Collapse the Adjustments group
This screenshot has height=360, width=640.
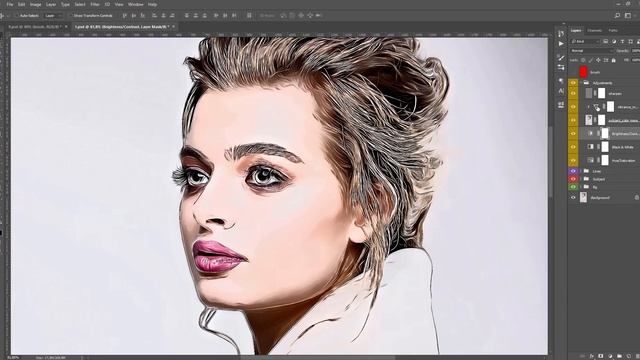[581, 83]
